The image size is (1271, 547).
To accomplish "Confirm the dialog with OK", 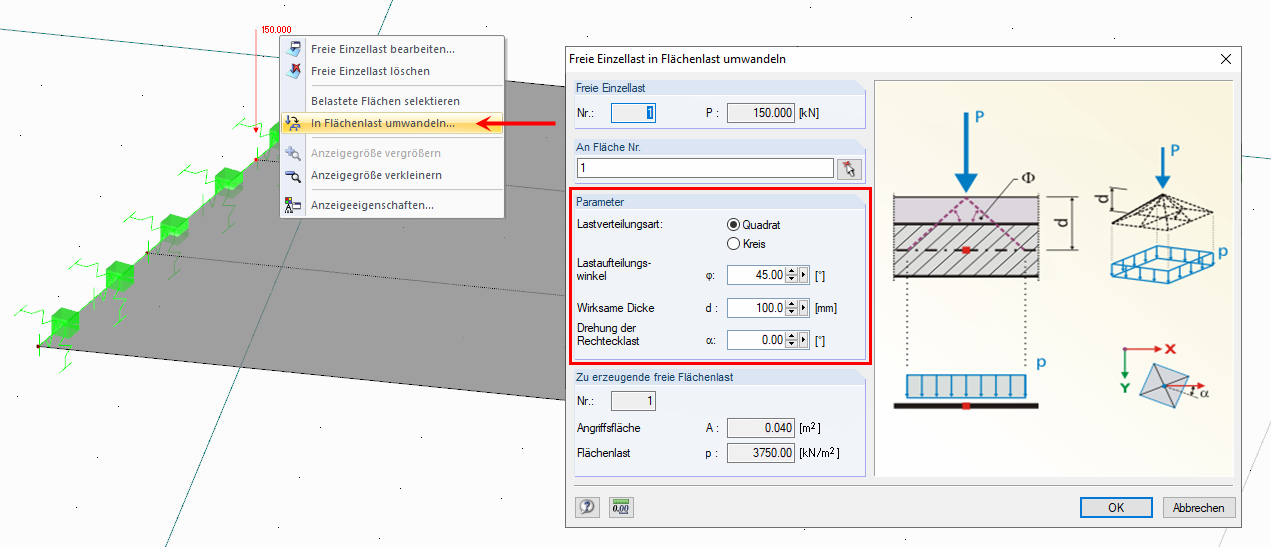I will click(x=1116, y=508).
